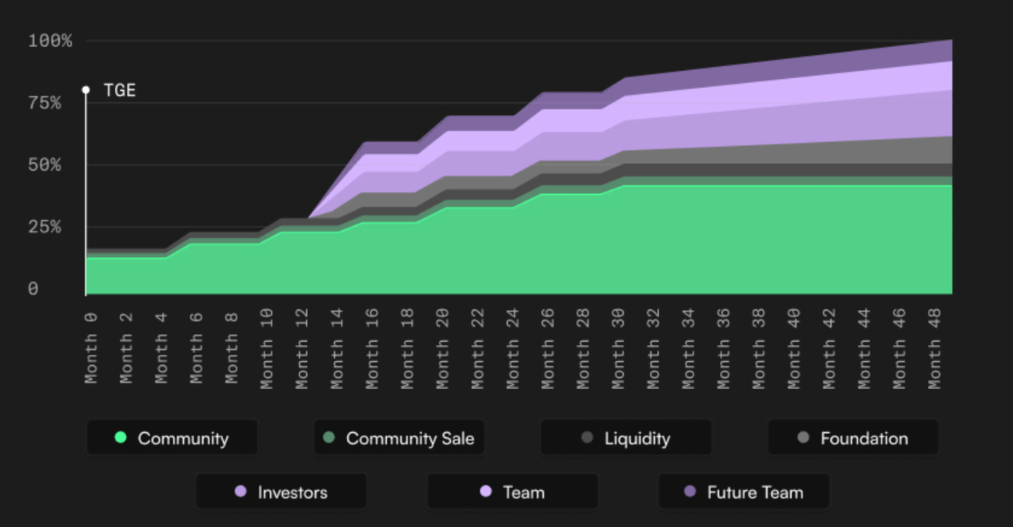This screenshot has width=1013, height=527.
Task: Click the 100% y-axis label
Action: [x=50, y=41]
